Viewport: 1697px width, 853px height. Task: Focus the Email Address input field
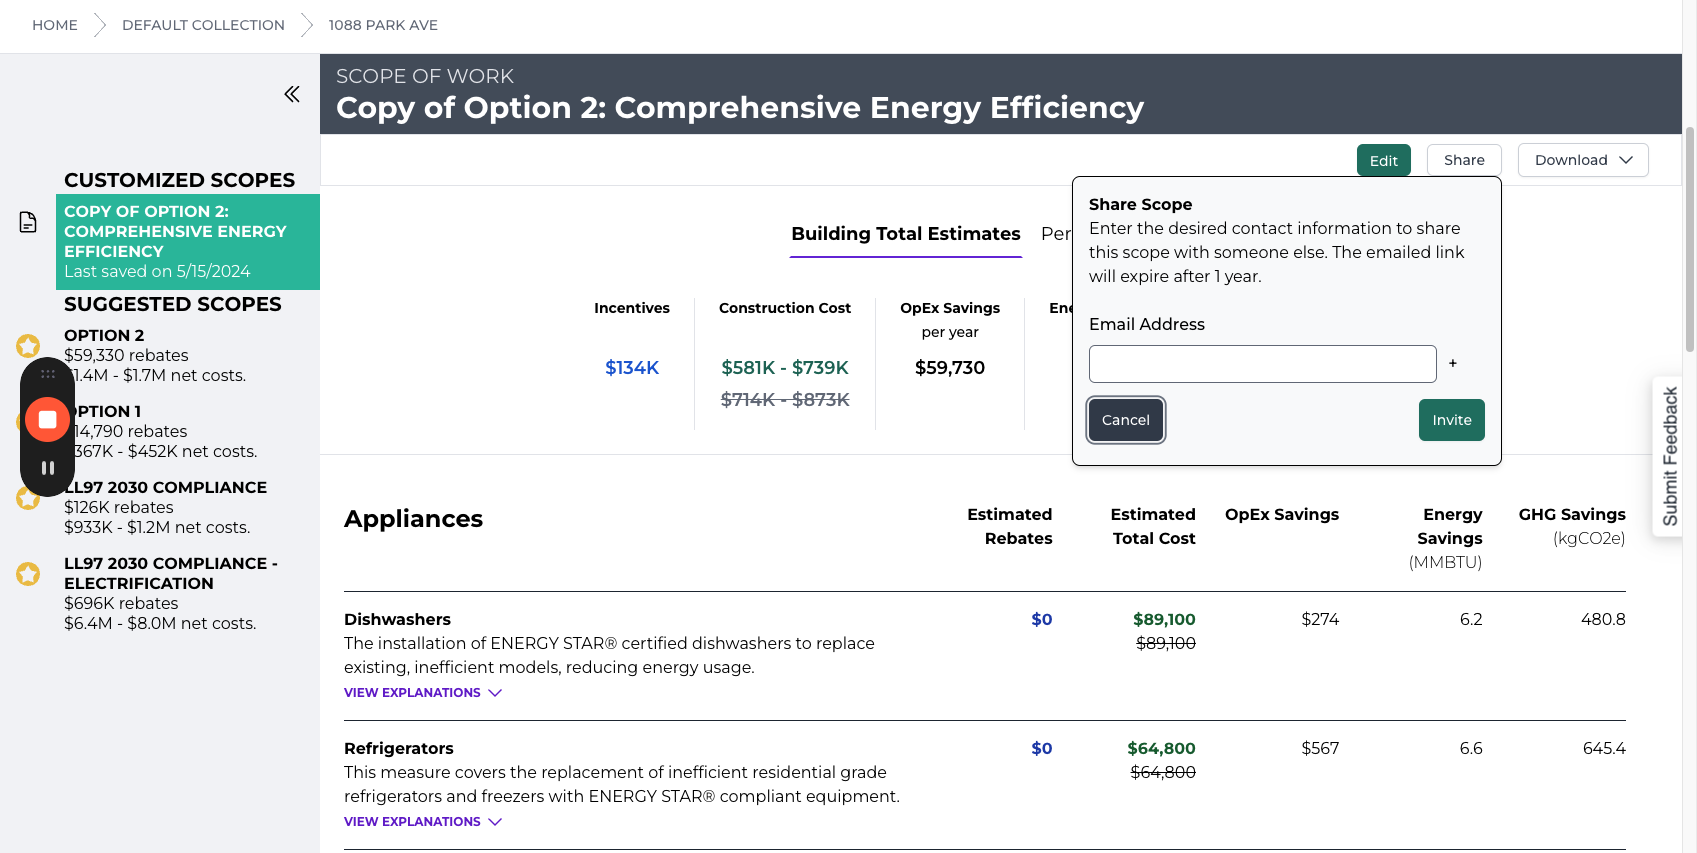click(x=1263, y=364)
